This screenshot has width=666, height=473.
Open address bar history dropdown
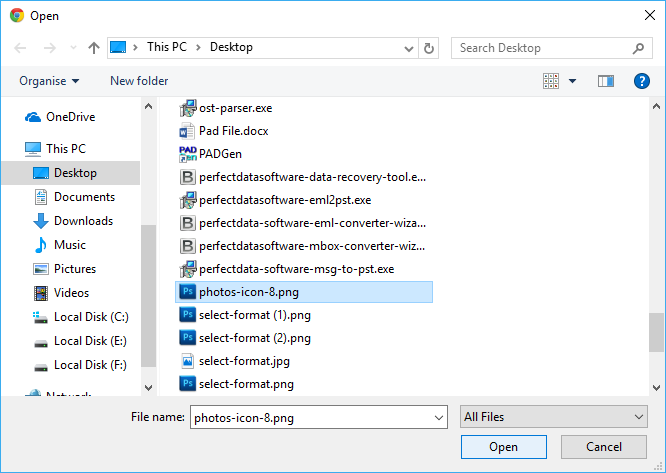click(409, 48)
